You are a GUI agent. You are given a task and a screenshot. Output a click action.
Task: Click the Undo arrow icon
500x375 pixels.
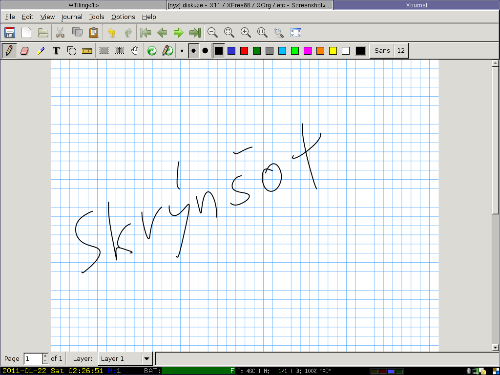112,32
